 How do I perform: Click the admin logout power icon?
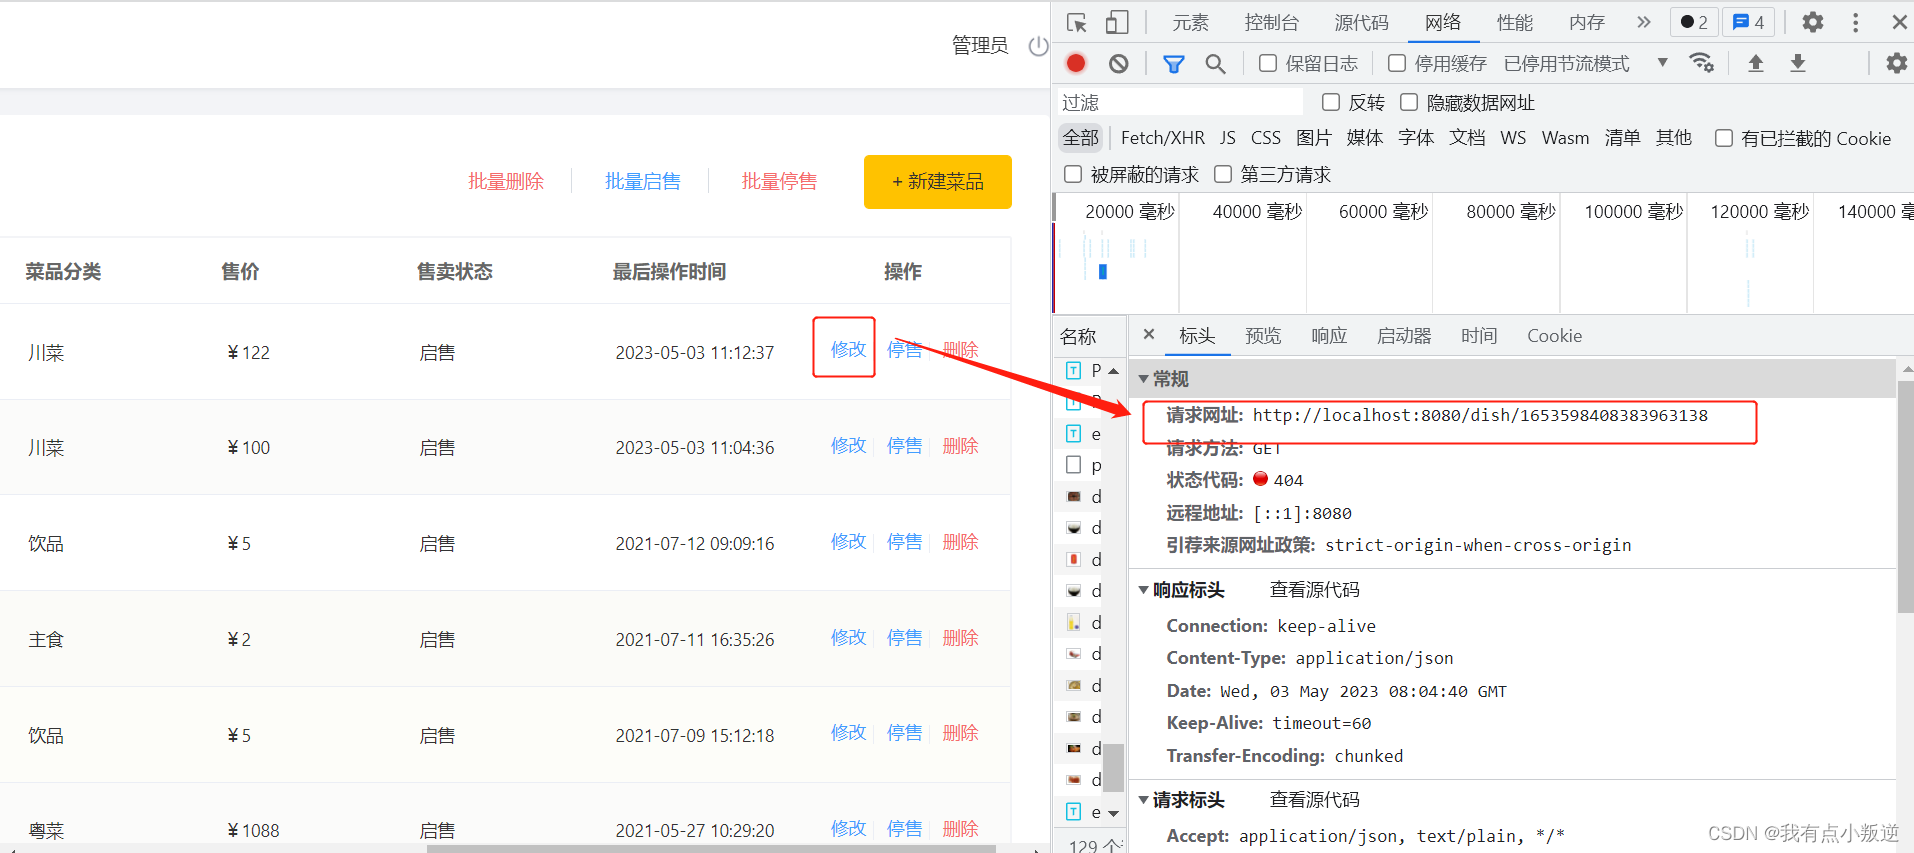[x=1039, y=46]
